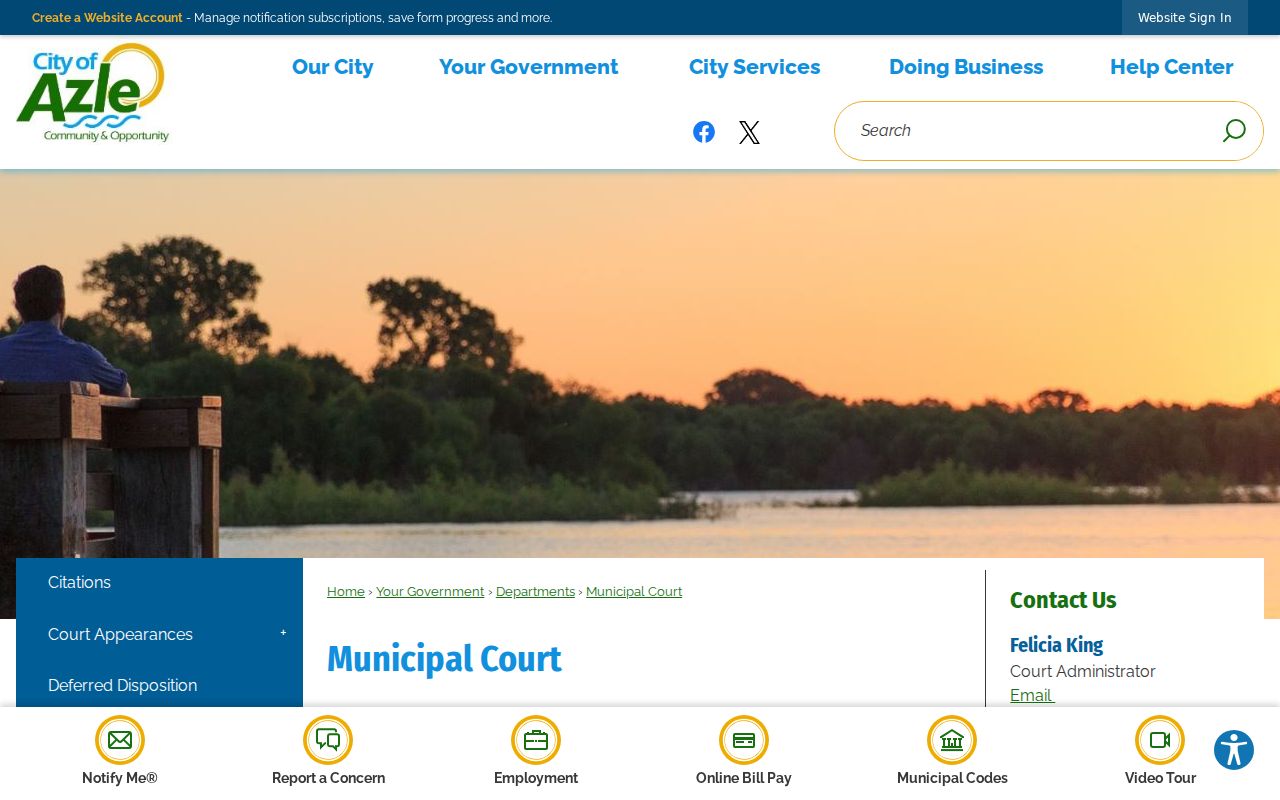
Task: Open Court Appearances in side menu
Action: 120,635
